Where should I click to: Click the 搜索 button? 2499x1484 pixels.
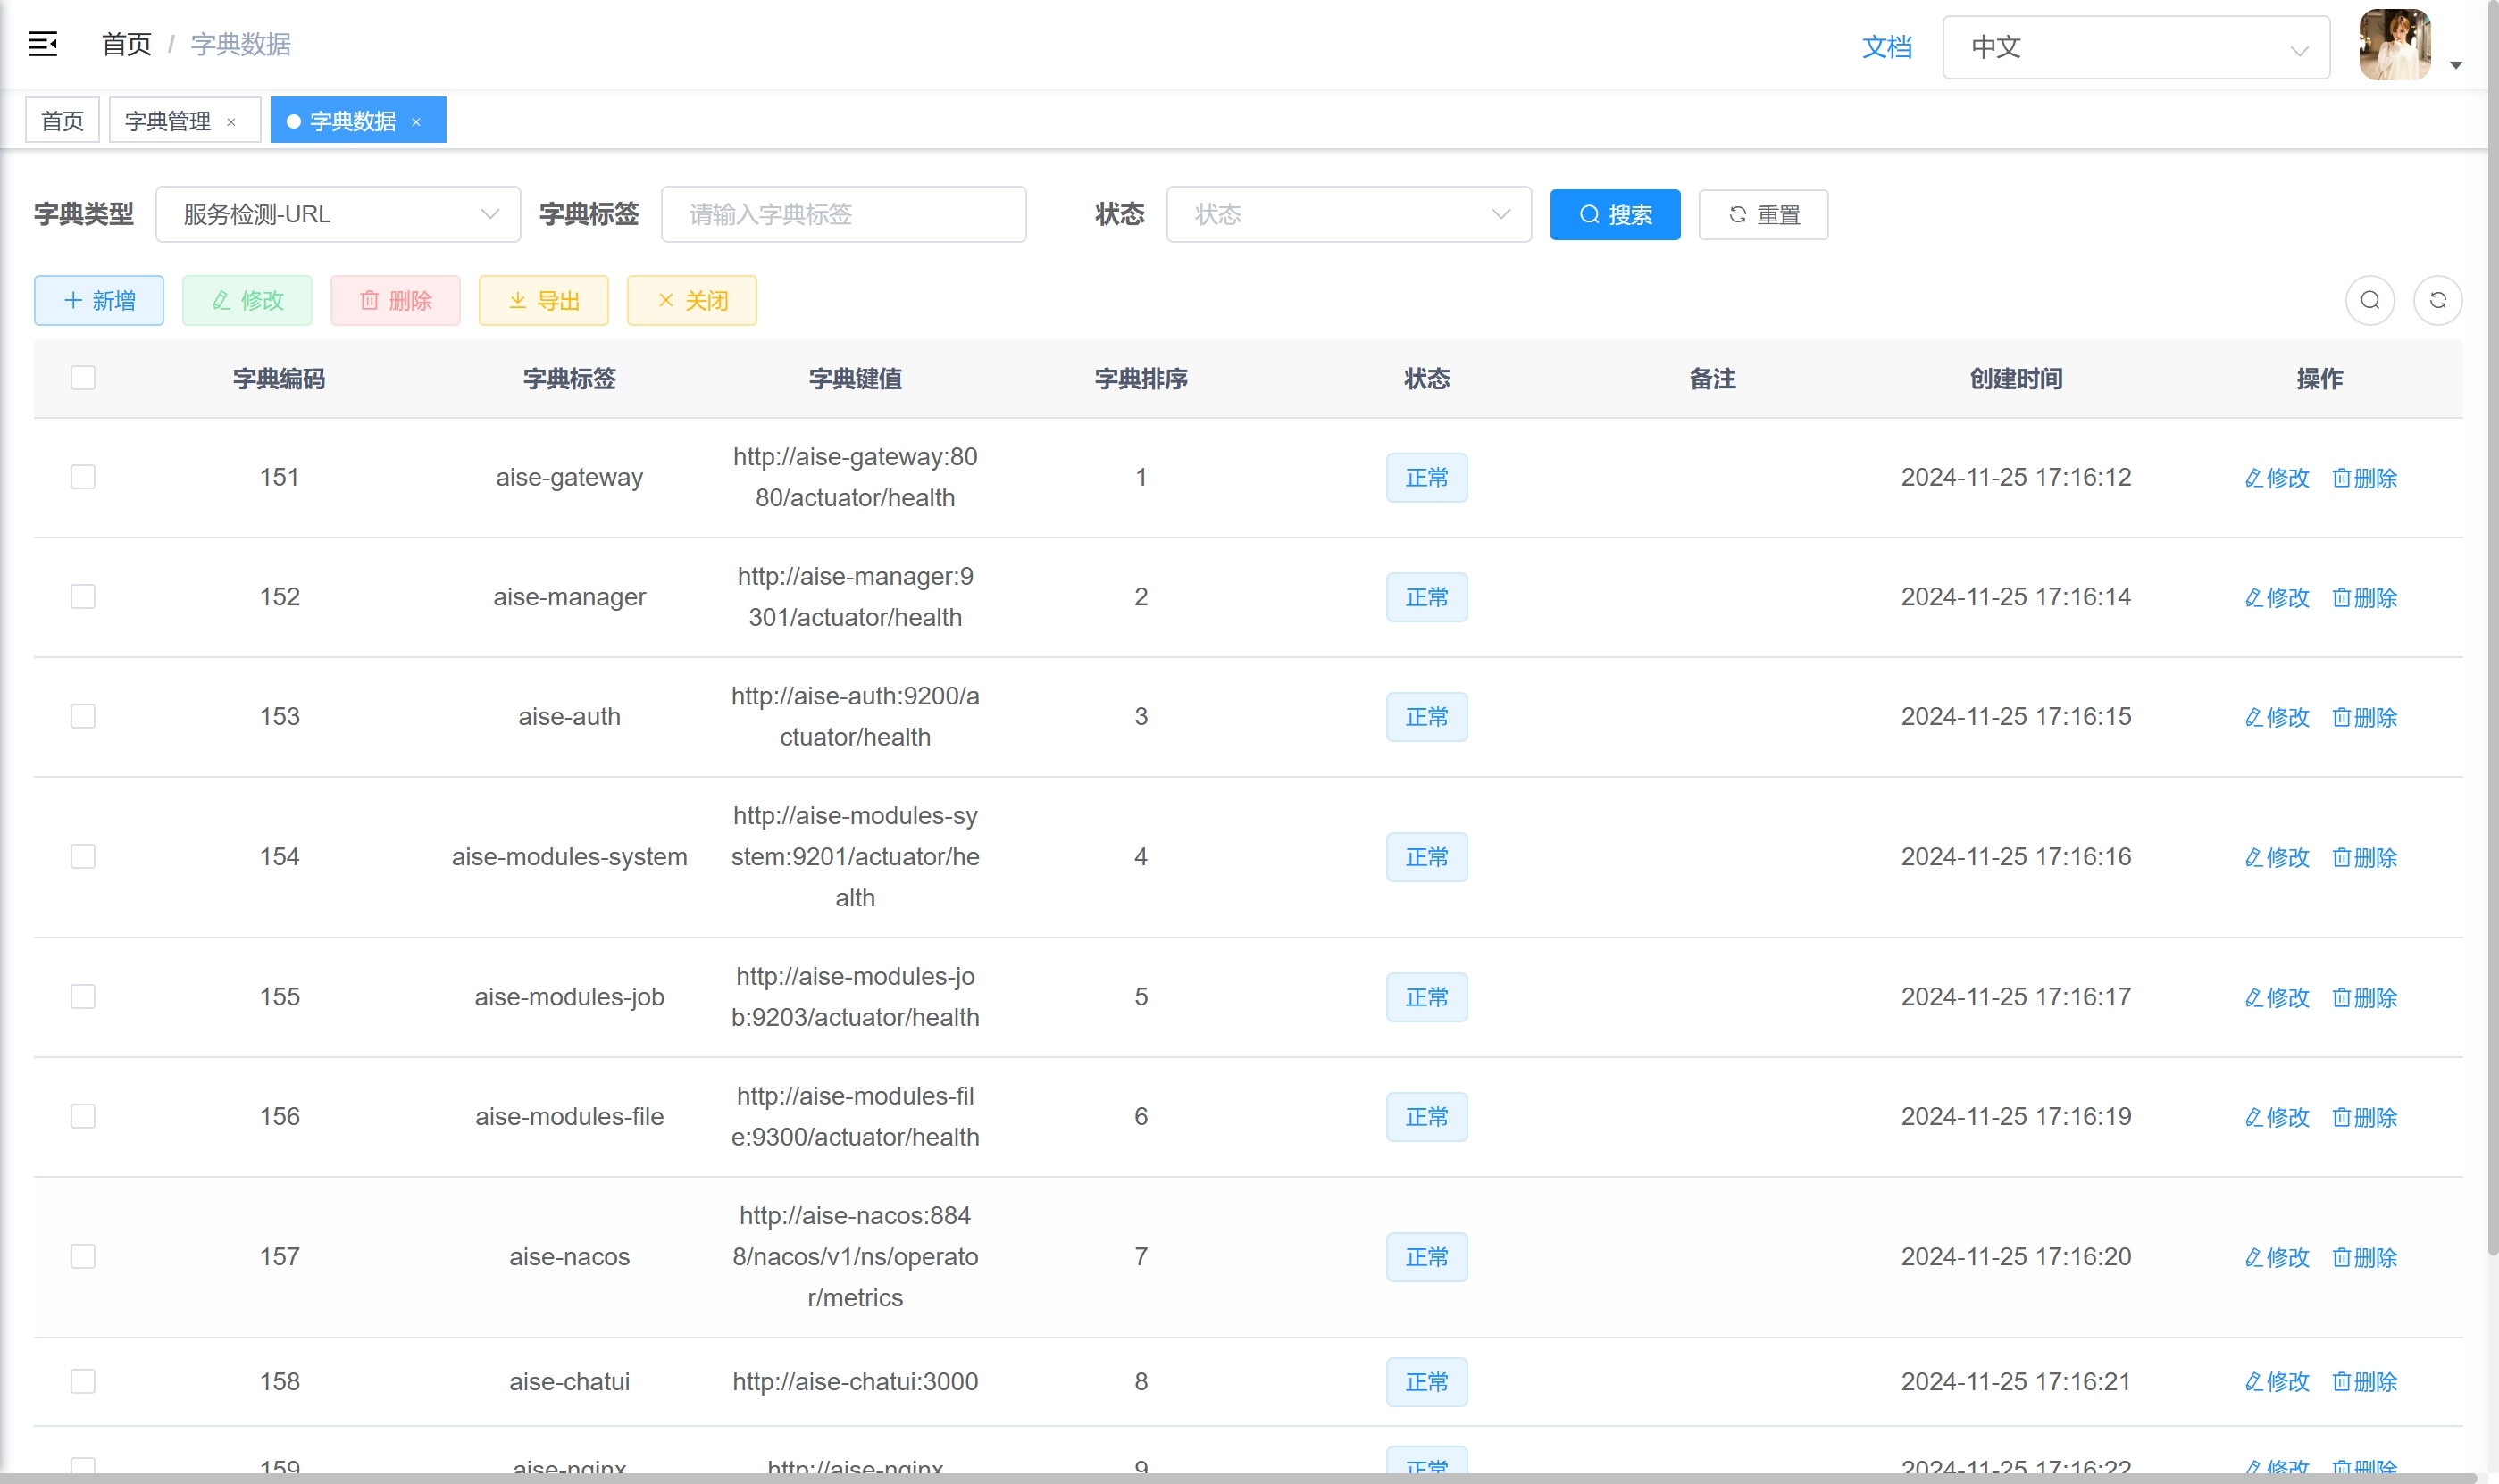tap(1614, 214)
